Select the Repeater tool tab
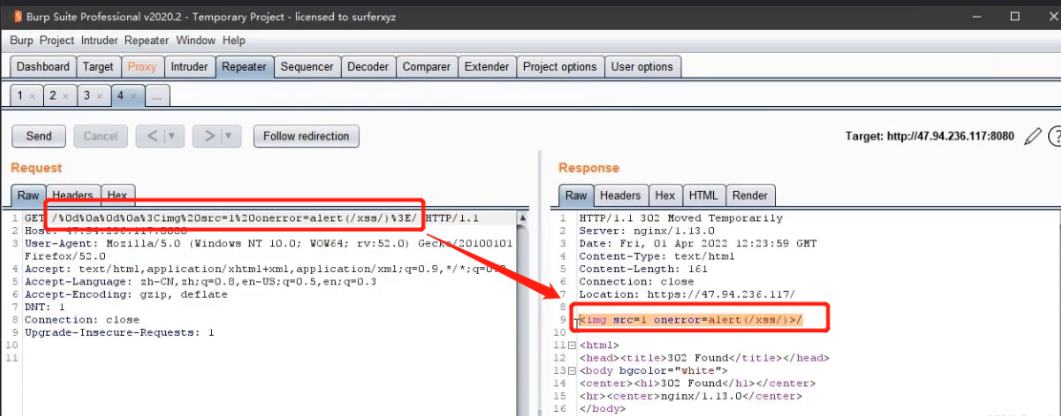The image size is (1061, 416). (x=245, y=67)
